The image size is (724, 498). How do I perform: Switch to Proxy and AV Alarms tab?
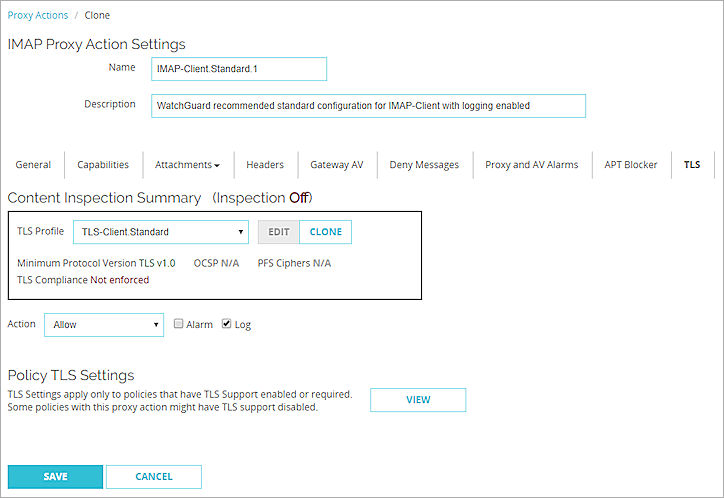coord(531,165)
